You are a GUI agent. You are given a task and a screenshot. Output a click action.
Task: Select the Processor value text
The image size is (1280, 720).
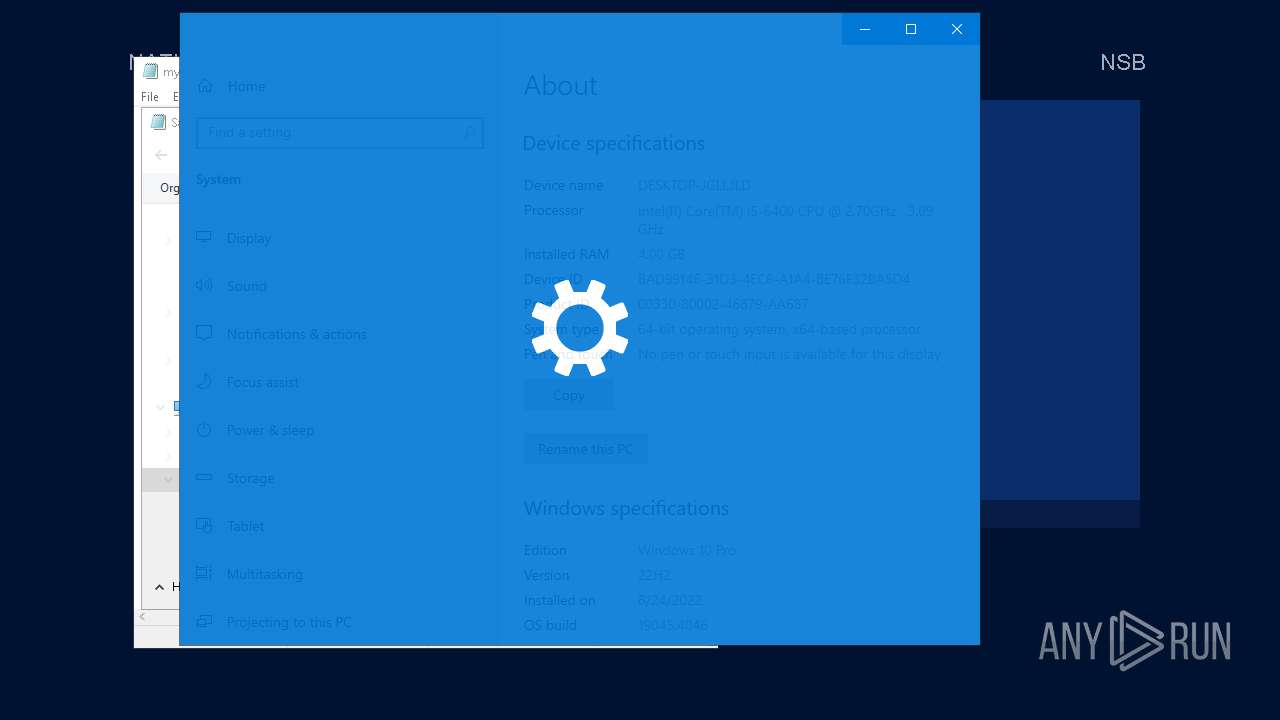[x=786, y=220]
